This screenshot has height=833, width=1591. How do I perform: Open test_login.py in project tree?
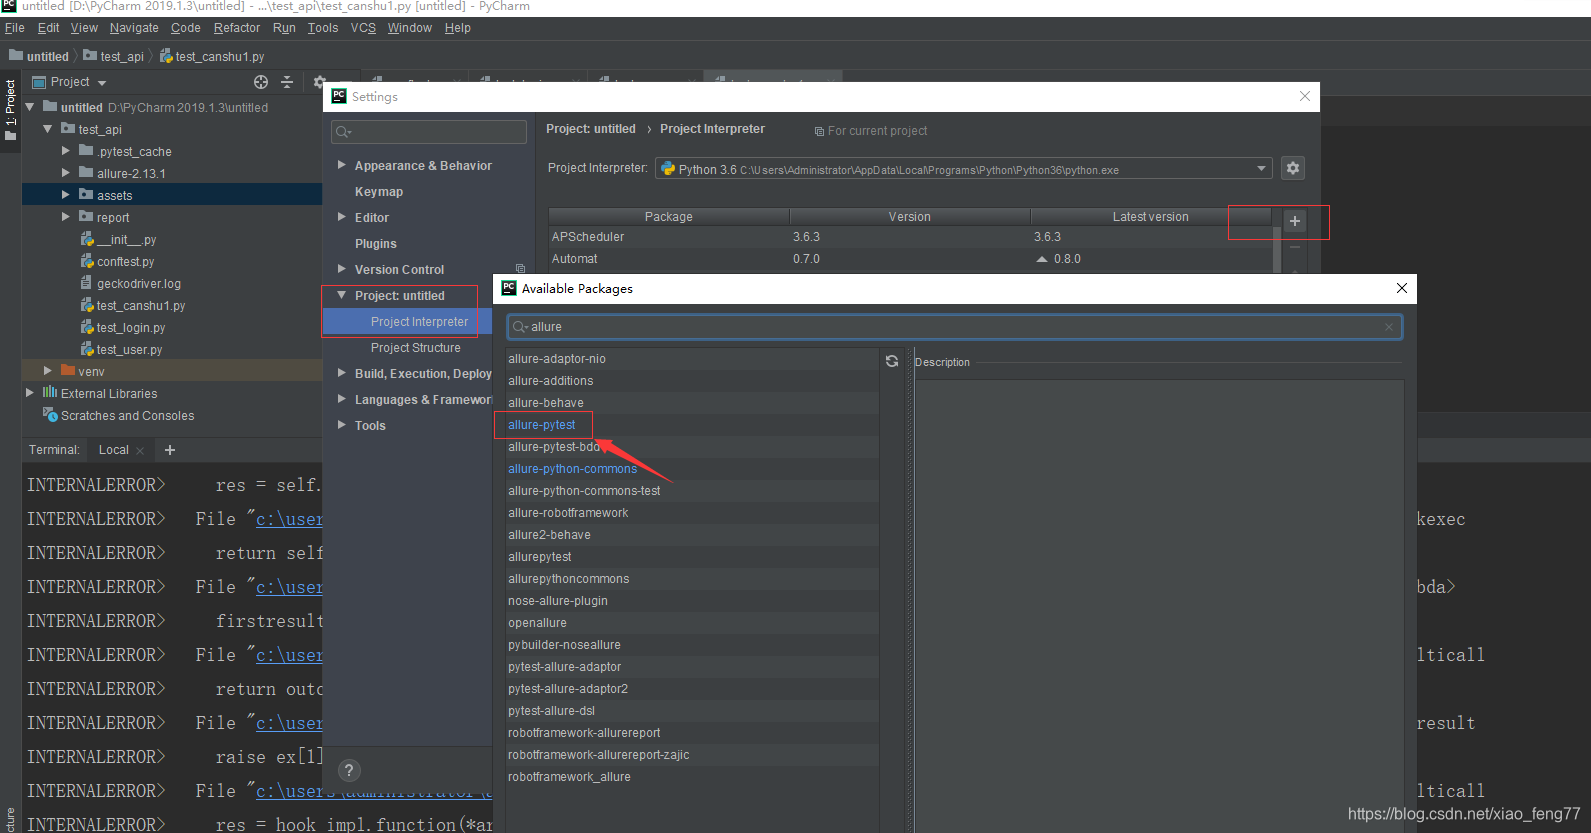pos(131,328)
